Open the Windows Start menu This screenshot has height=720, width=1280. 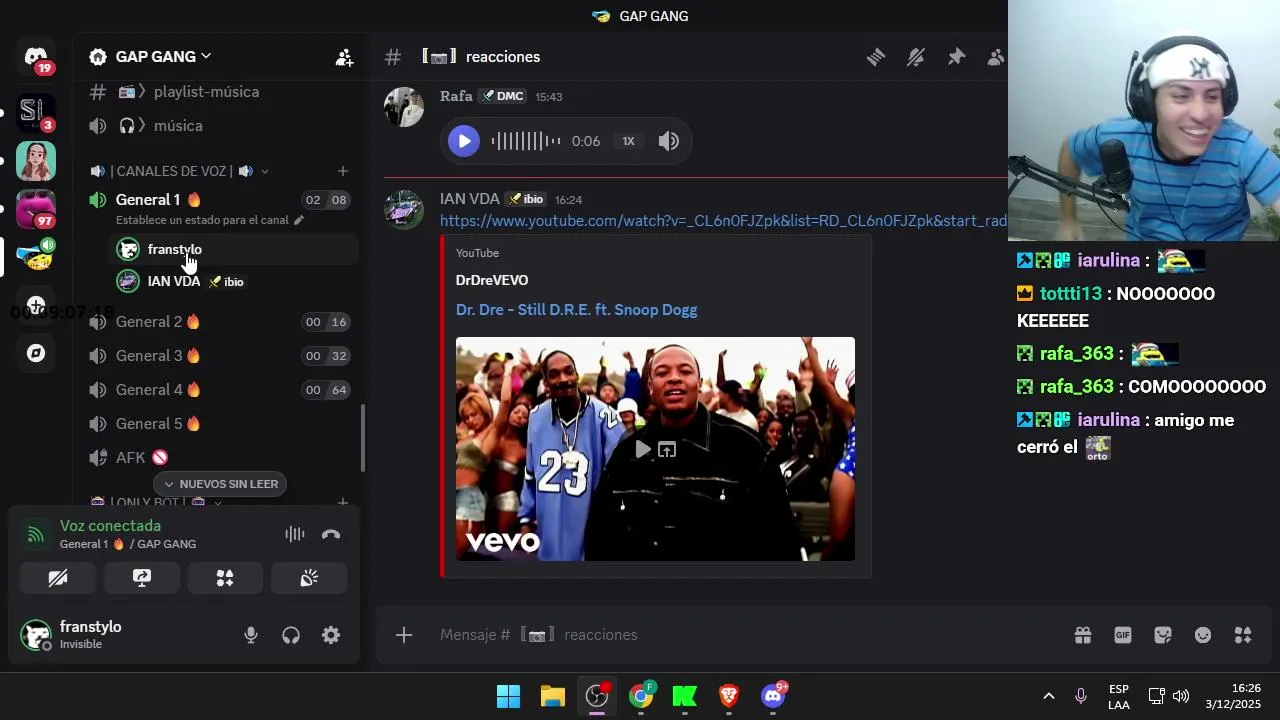(508, 696)
